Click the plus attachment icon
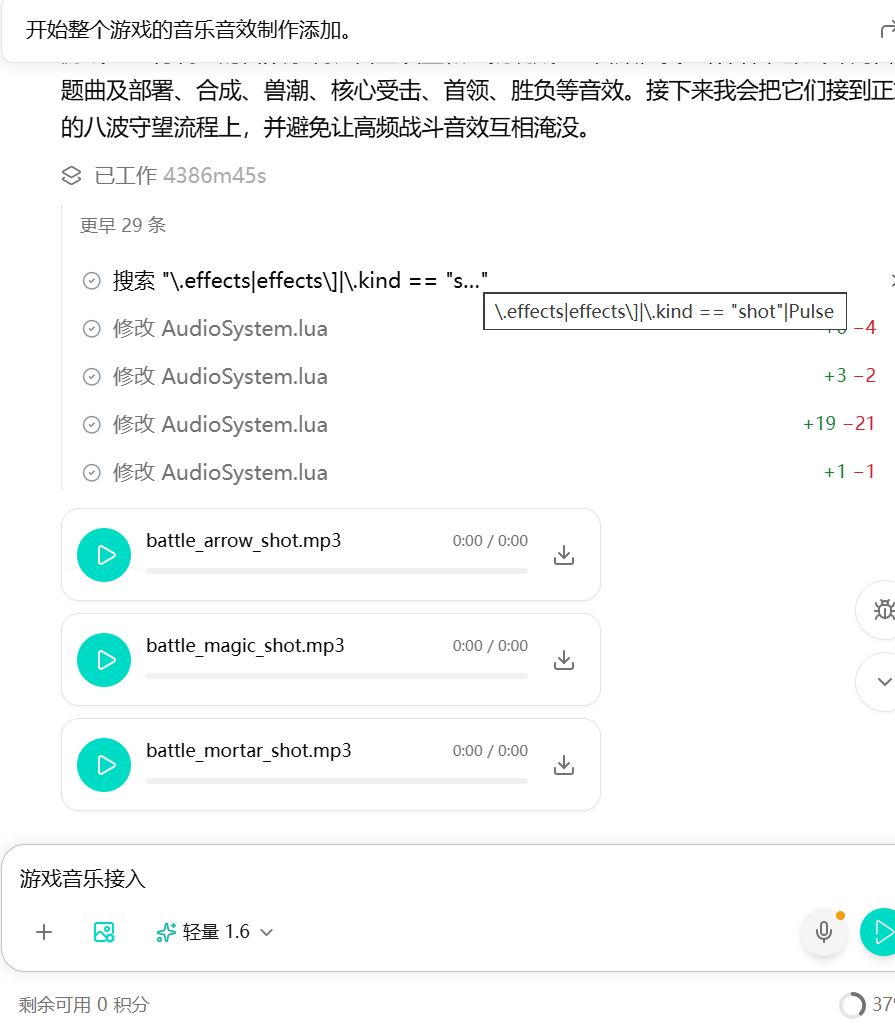The image size is (895, 1026). 44,932
